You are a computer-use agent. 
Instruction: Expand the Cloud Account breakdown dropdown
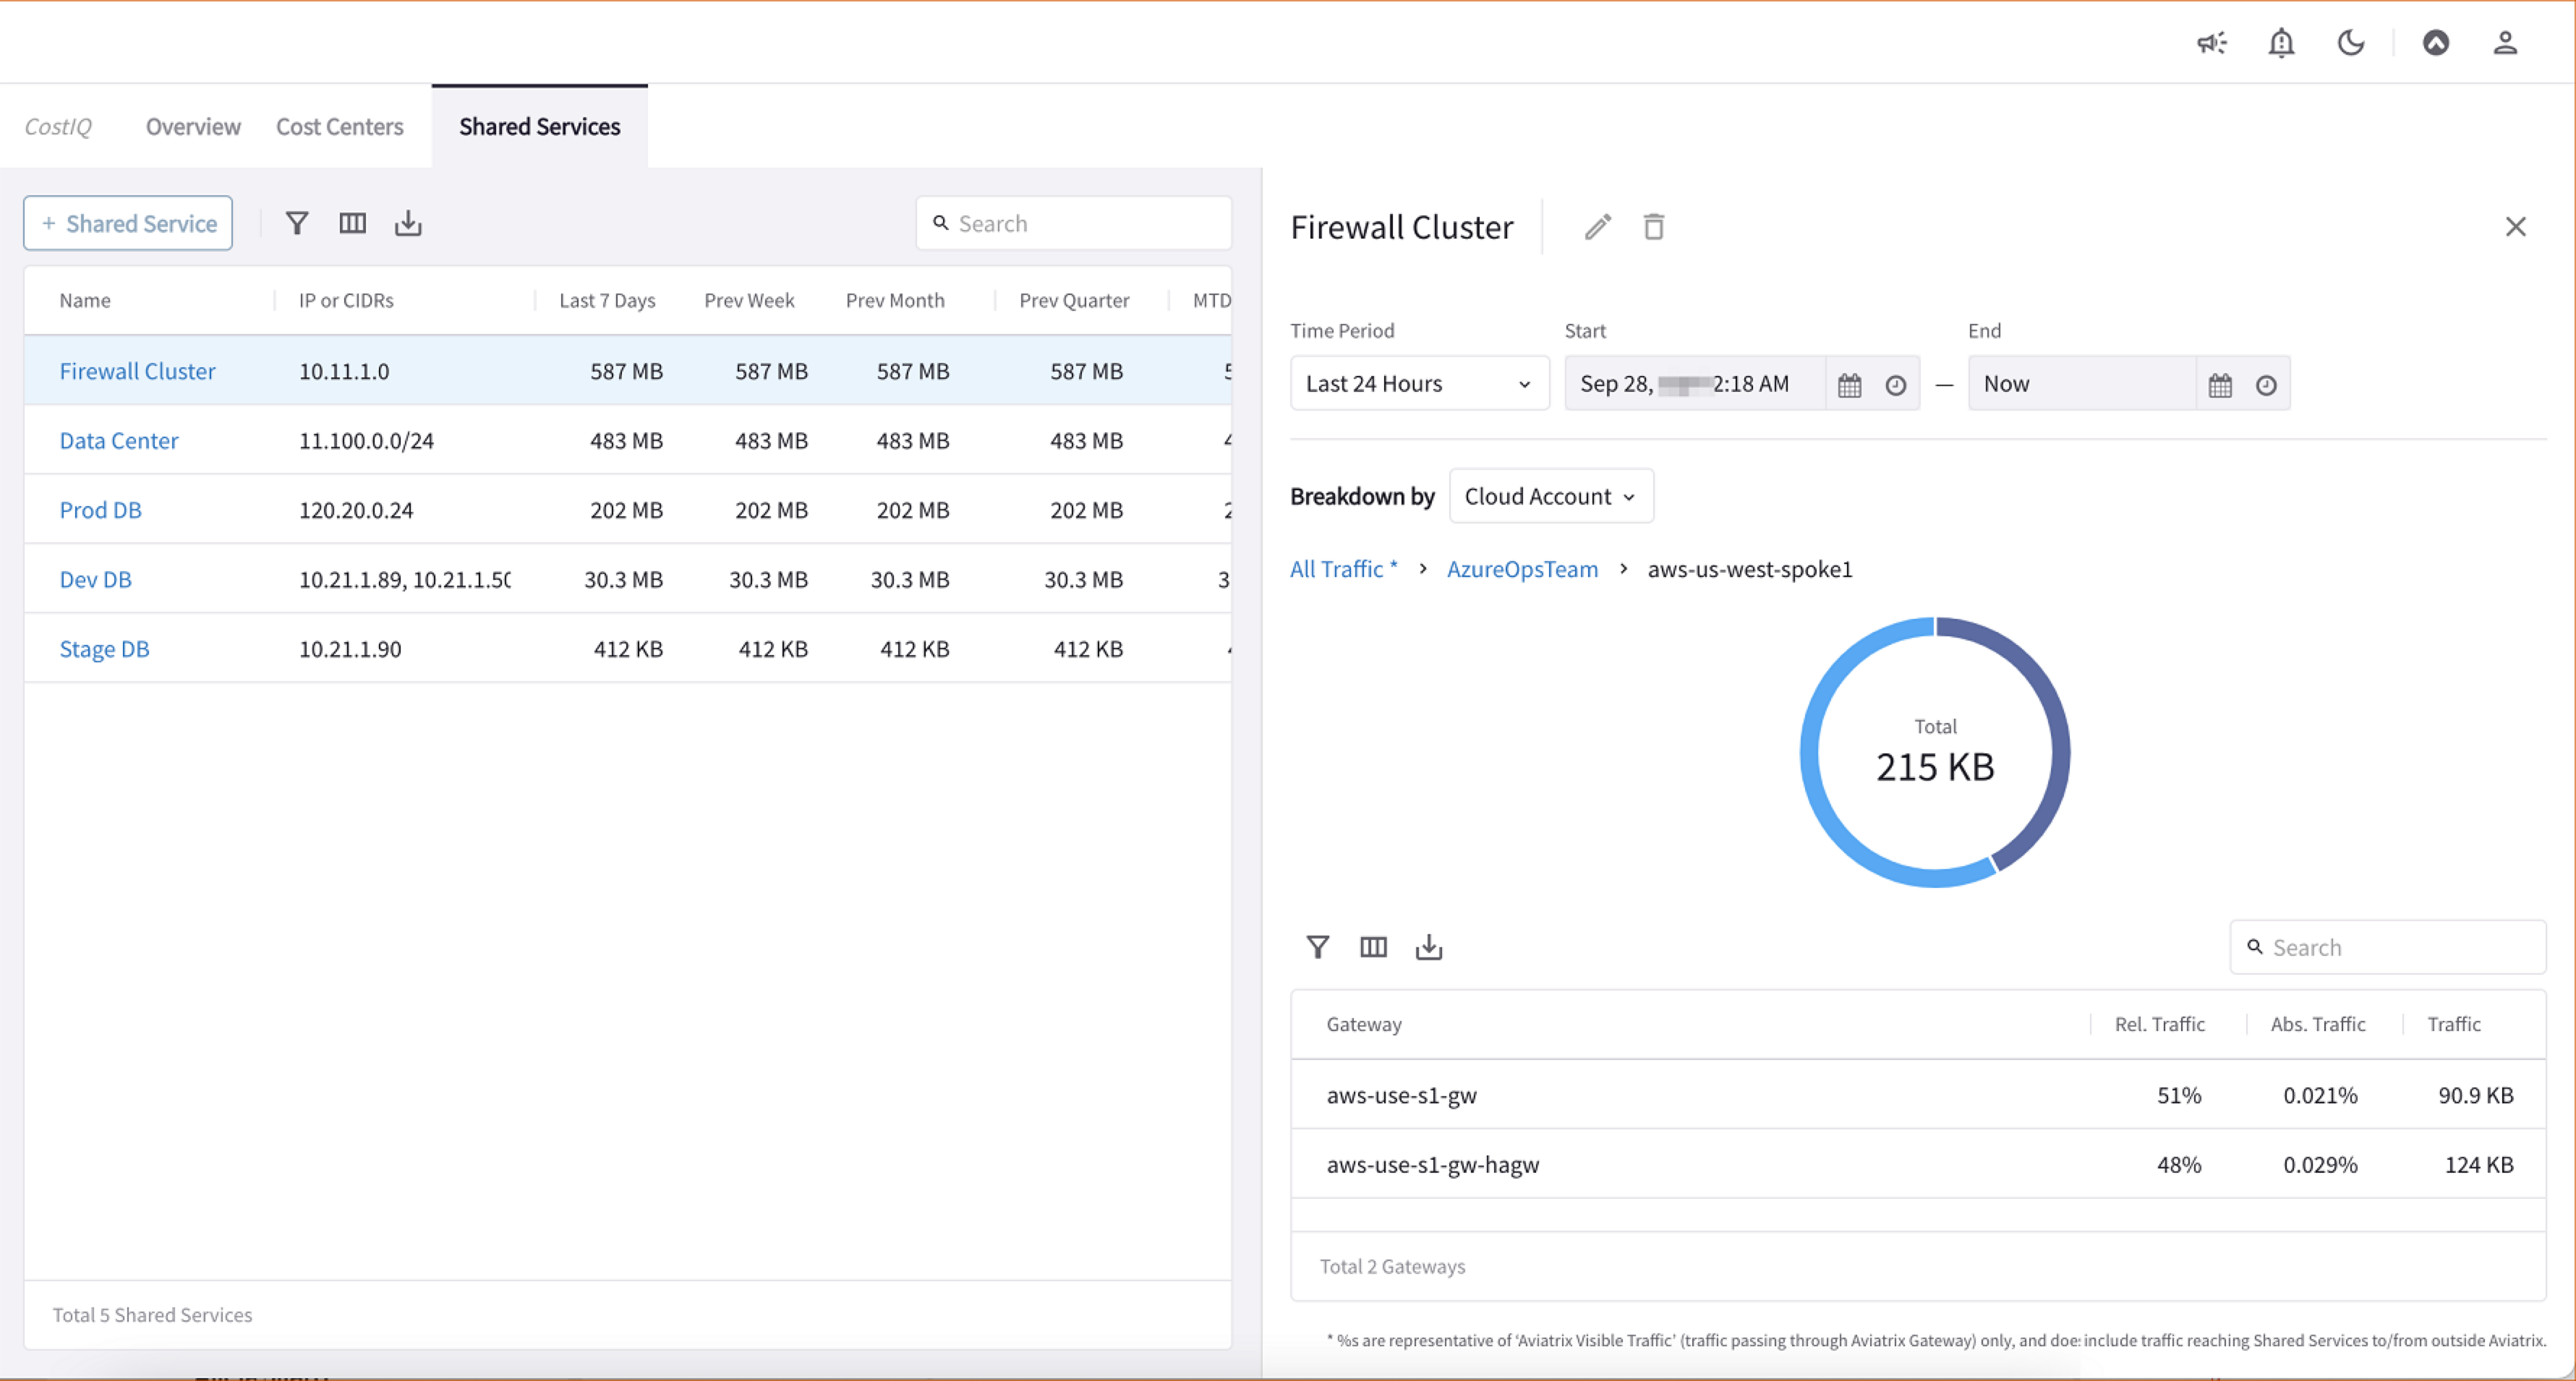[x=1550, y=497]
